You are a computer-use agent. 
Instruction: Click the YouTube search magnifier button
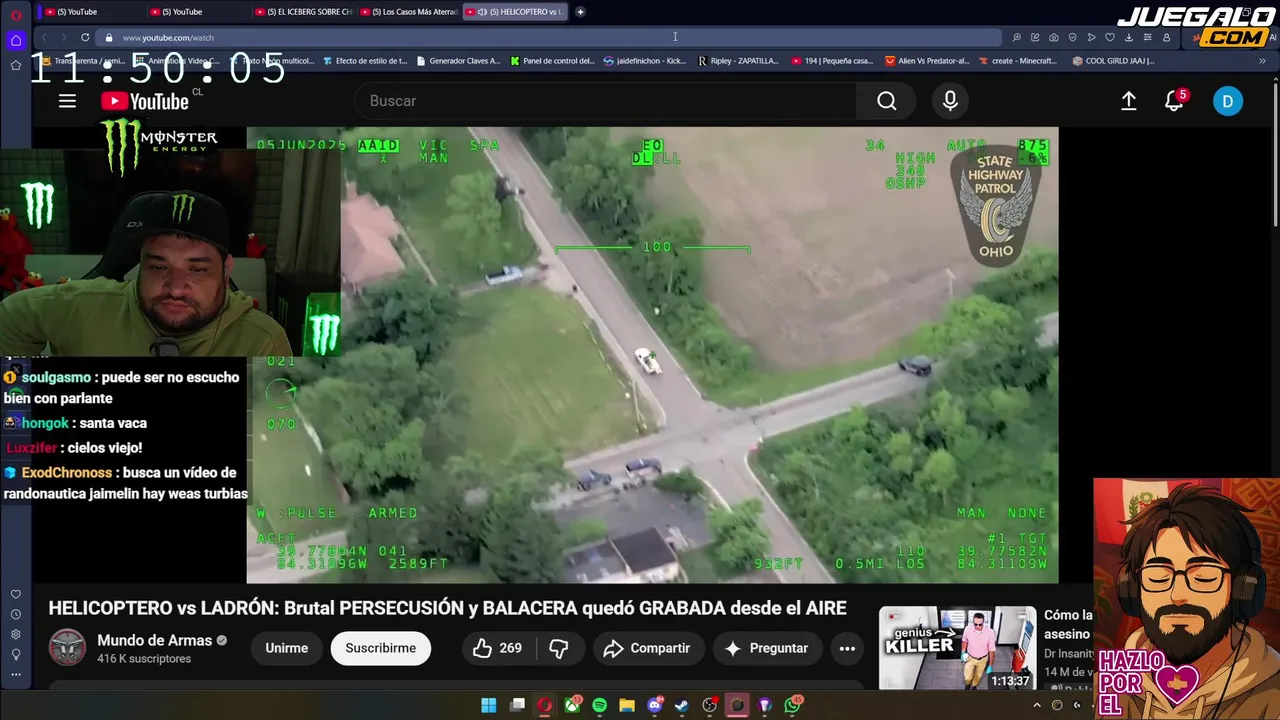(887, 101)
